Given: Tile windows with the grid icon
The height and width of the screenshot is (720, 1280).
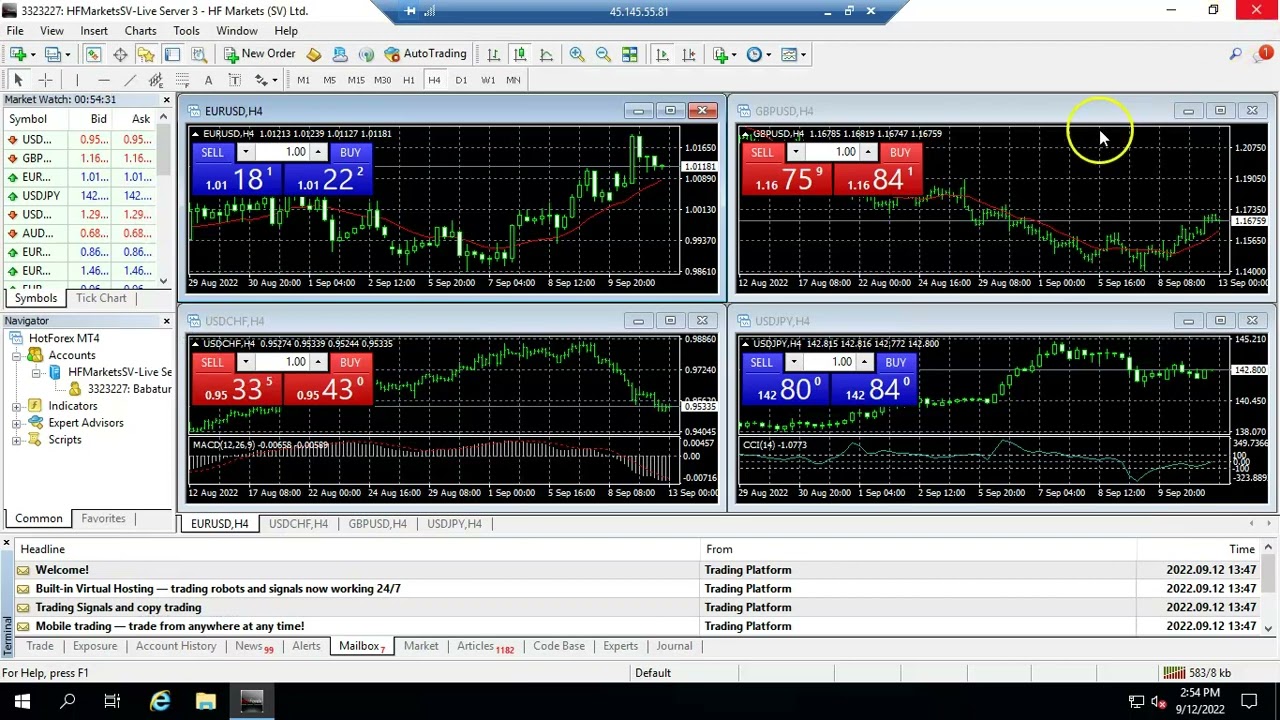Looking at the screenshot, I should [x=629, y=54].
